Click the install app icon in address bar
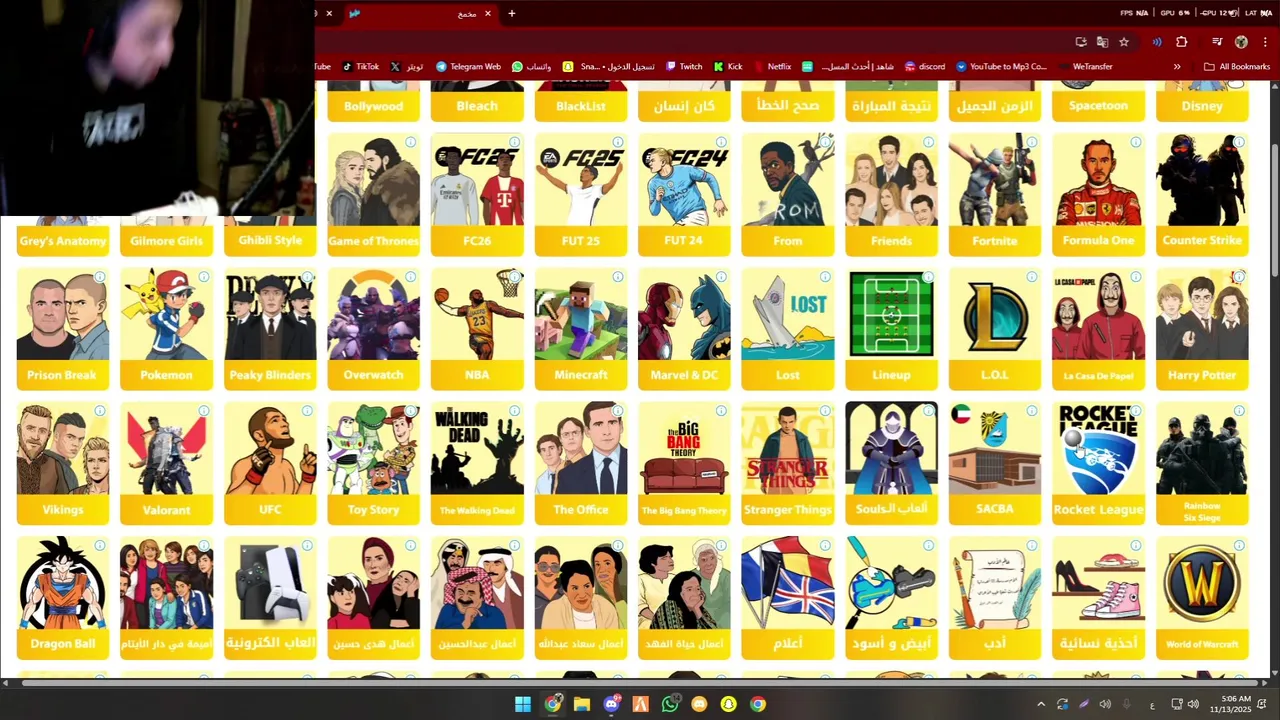 (1081, 42)
